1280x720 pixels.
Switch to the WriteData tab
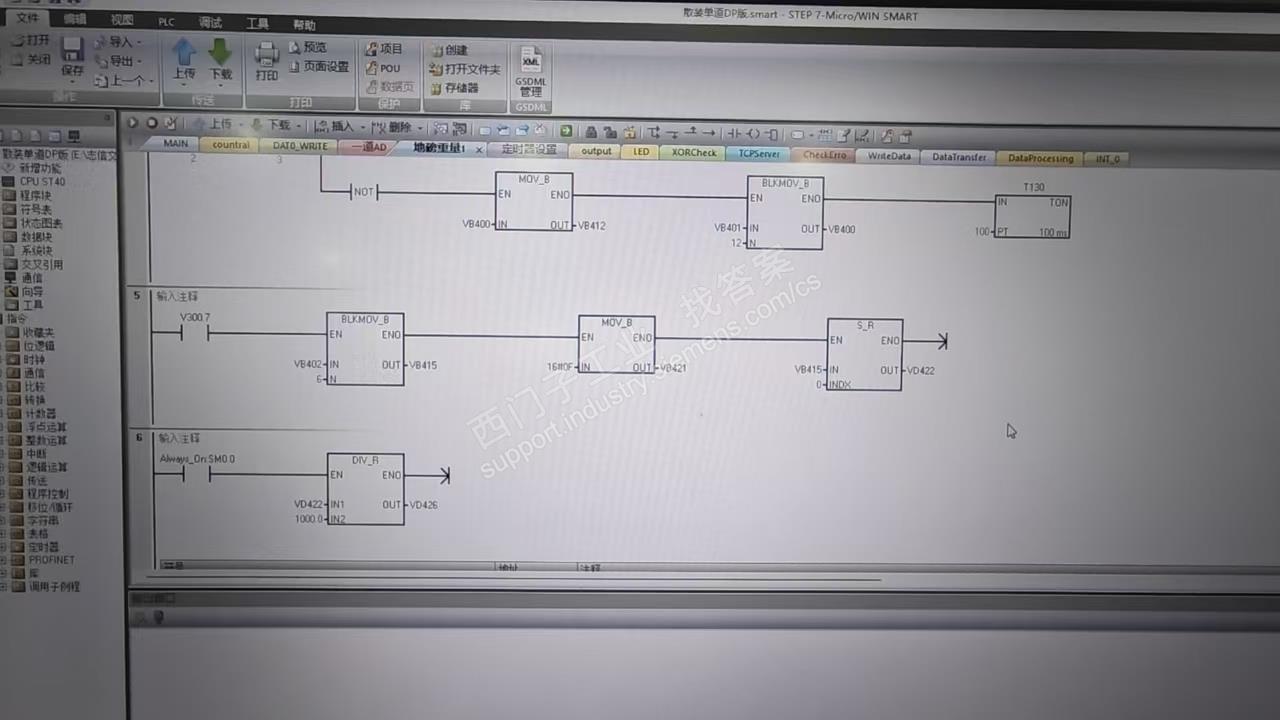click(889, 156)
